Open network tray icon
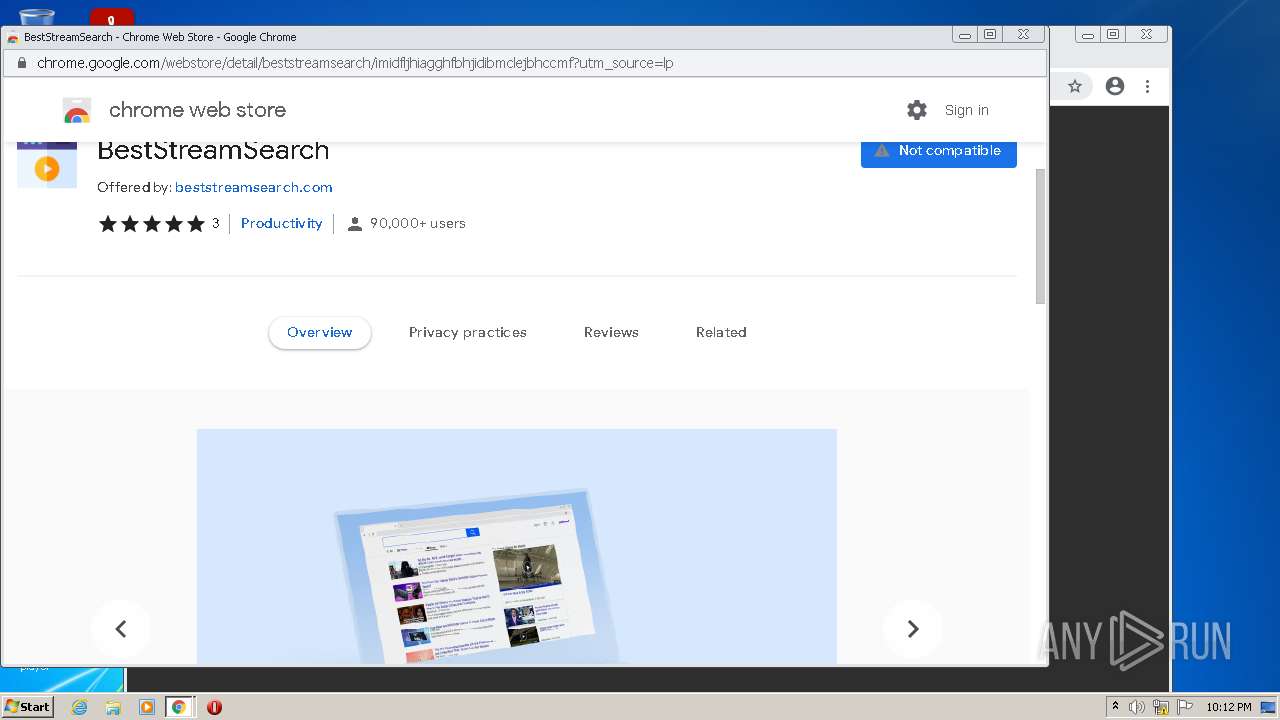This screenshot has height=720, width=1280. [x=1161, y=707]
